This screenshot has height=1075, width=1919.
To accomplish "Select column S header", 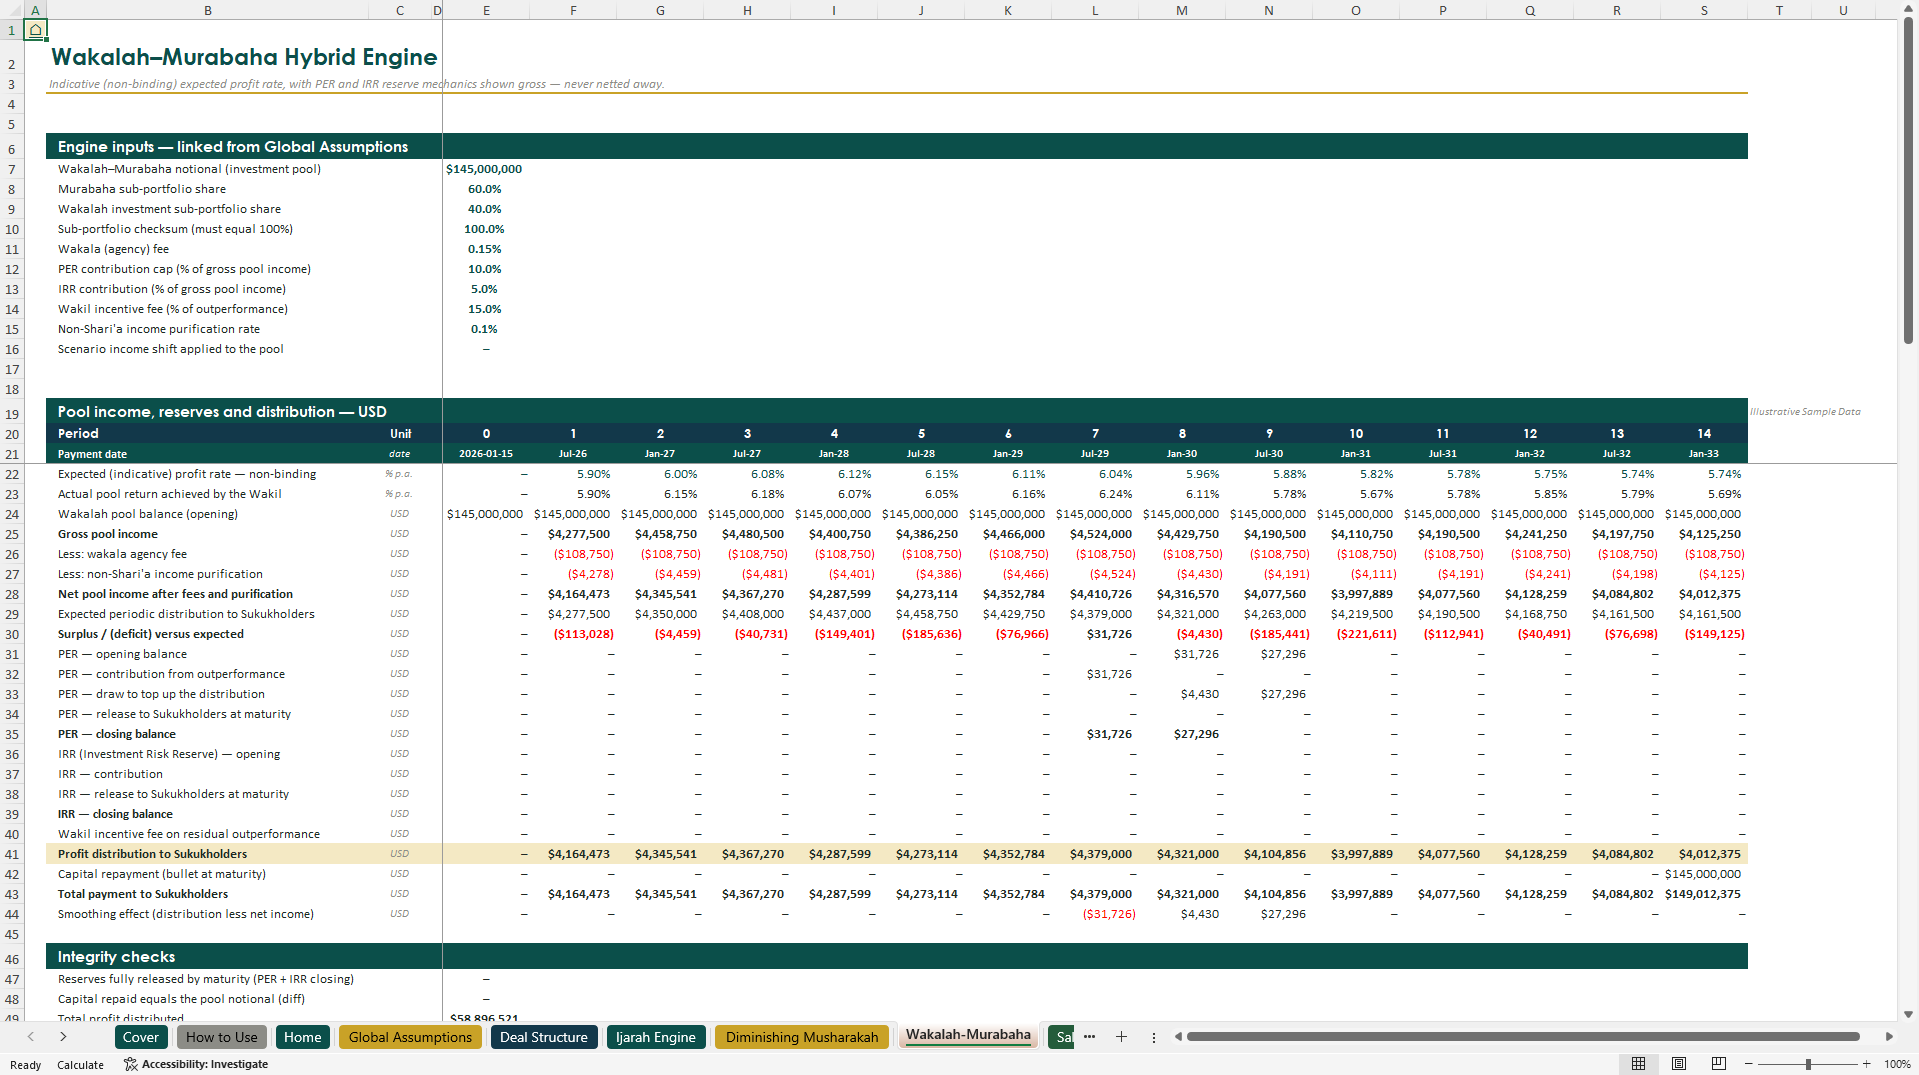I will click(x=1704, y=10).
